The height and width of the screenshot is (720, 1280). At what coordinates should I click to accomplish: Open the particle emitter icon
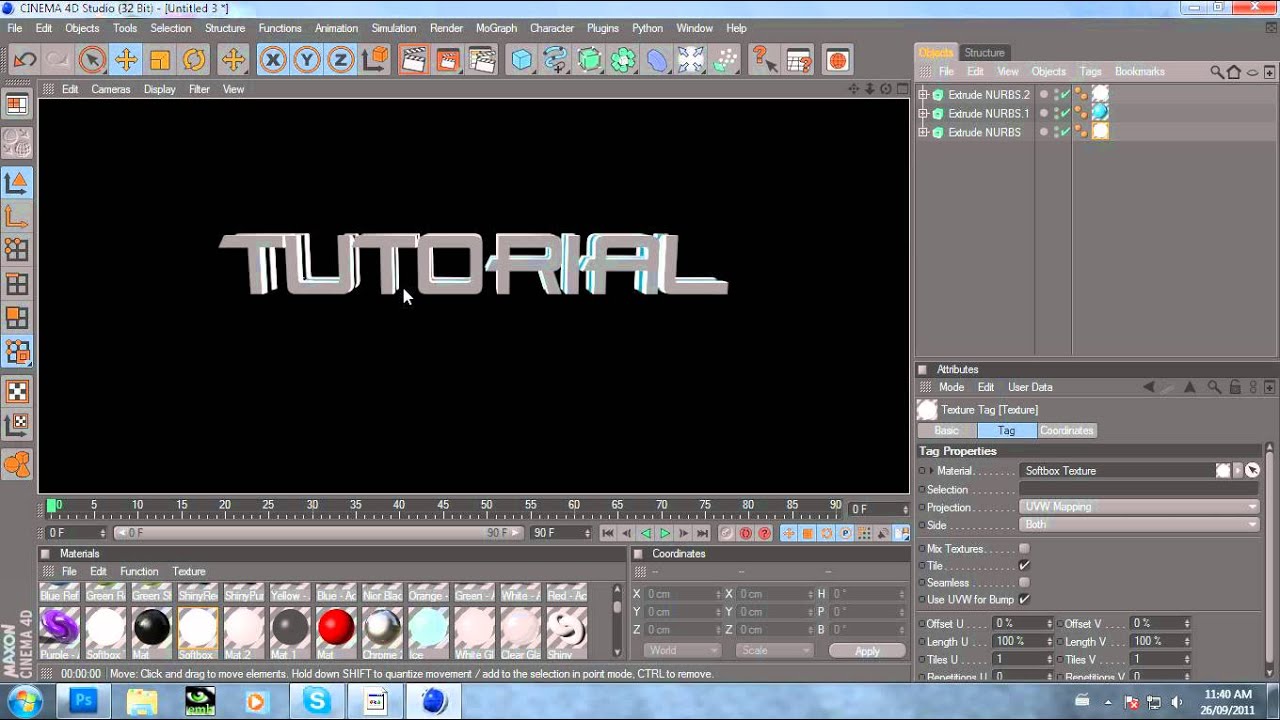[726, 60]
